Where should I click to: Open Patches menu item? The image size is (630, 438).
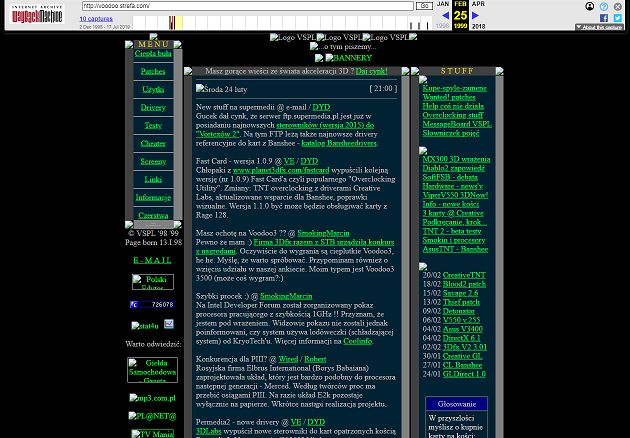[x=153, y=71]
